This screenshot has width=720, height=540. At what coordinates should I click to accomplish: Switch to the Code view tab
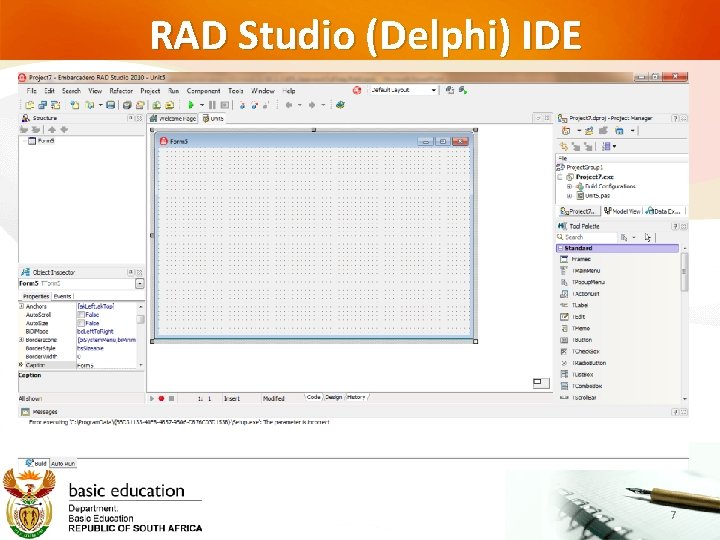pos(314,397)
